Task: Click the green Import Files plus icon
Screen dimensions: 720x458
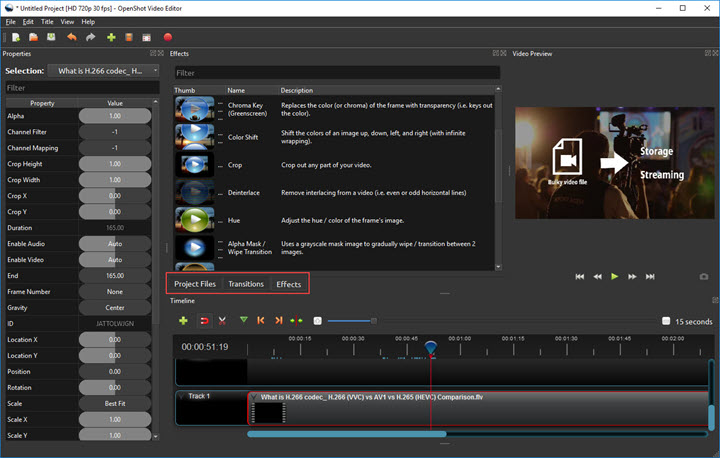Action: pyautogui.click(x=111, y=37)
